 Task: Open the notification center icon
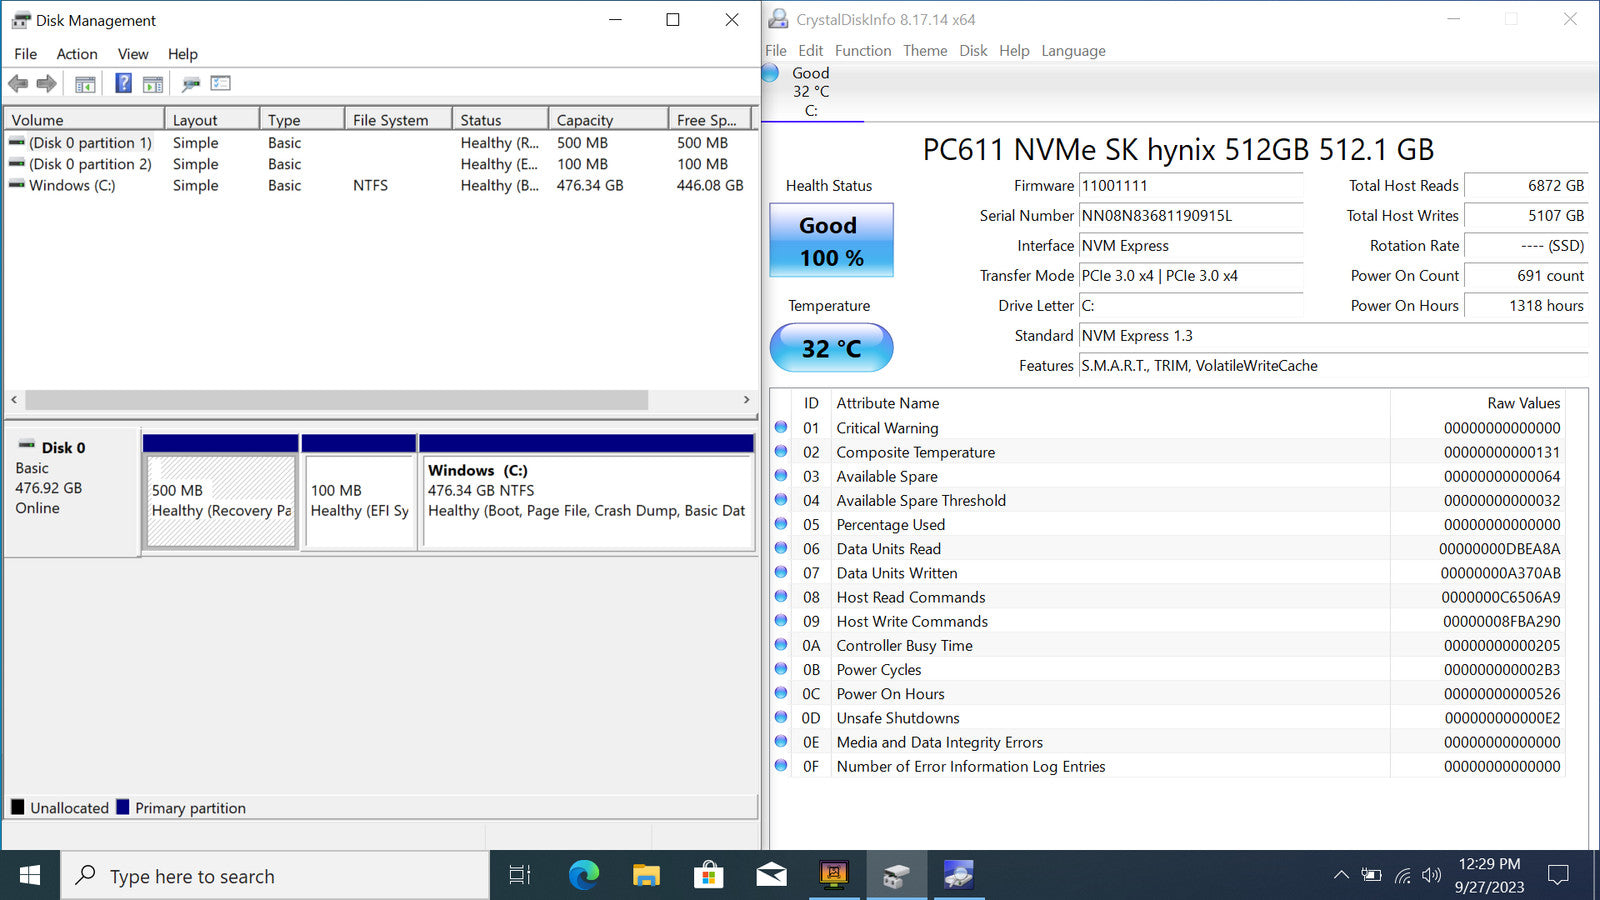[x=1558, y=876]
